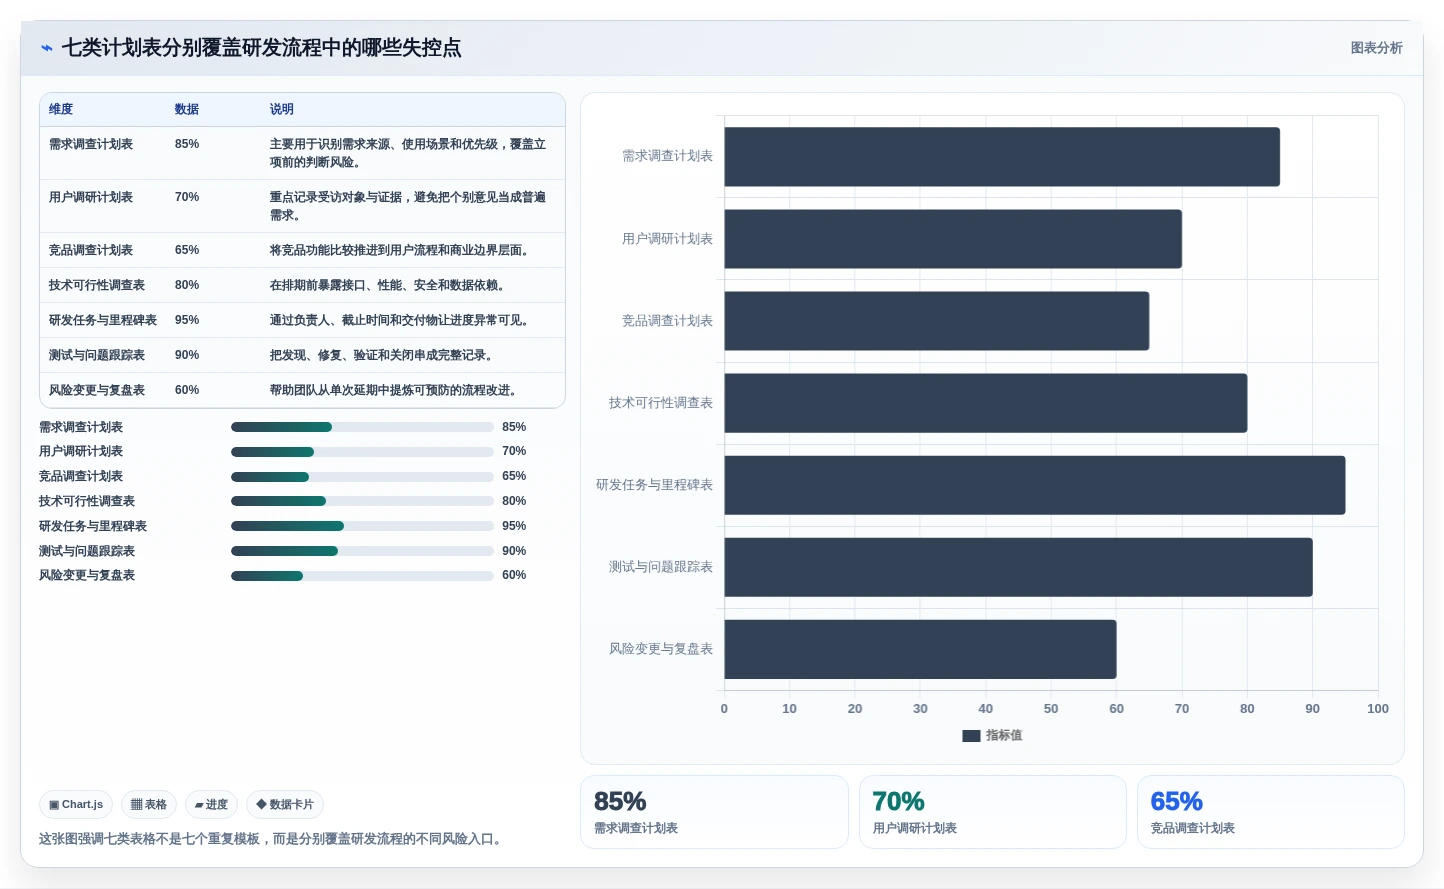Click the description starting with 主要用于识别需求来源
This screenshot has width=1444, height=889.
(408, 153)
